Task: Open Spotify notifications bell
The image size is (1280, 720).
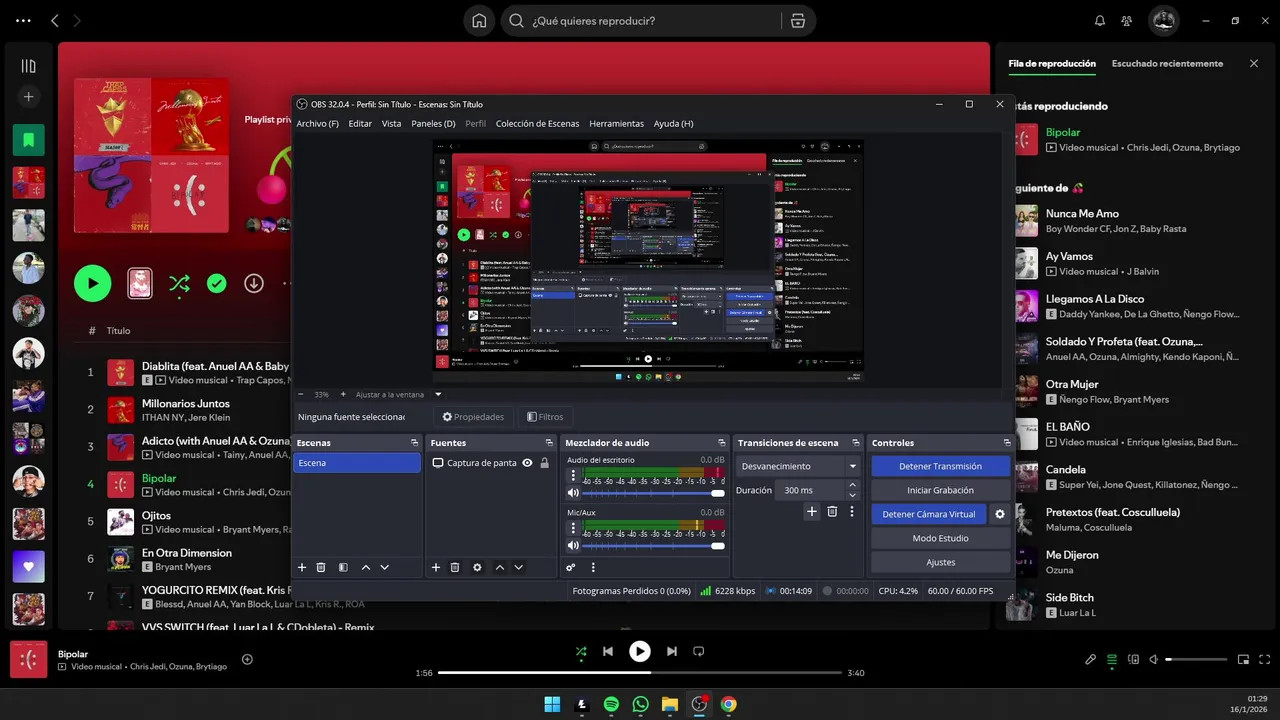Action: click(x=1100, y=21)
